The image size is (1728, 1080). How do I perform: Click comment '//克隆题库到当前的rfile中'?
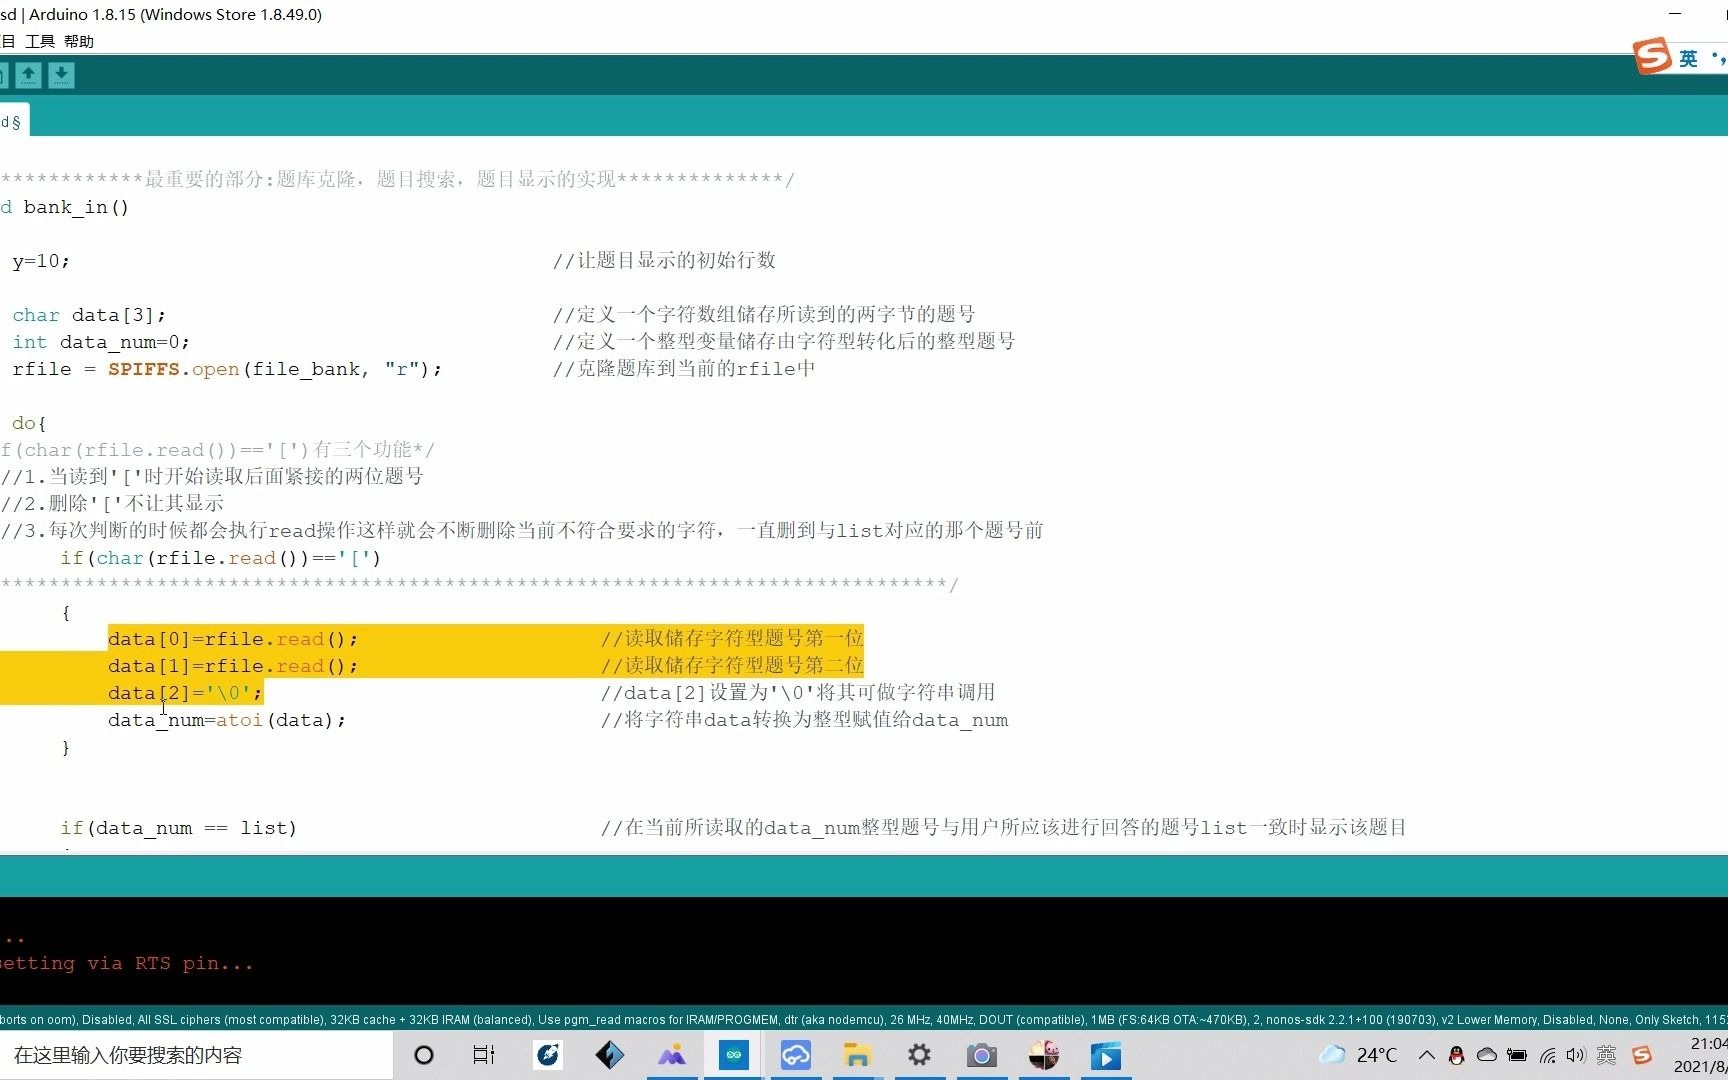tap(684, 369)
